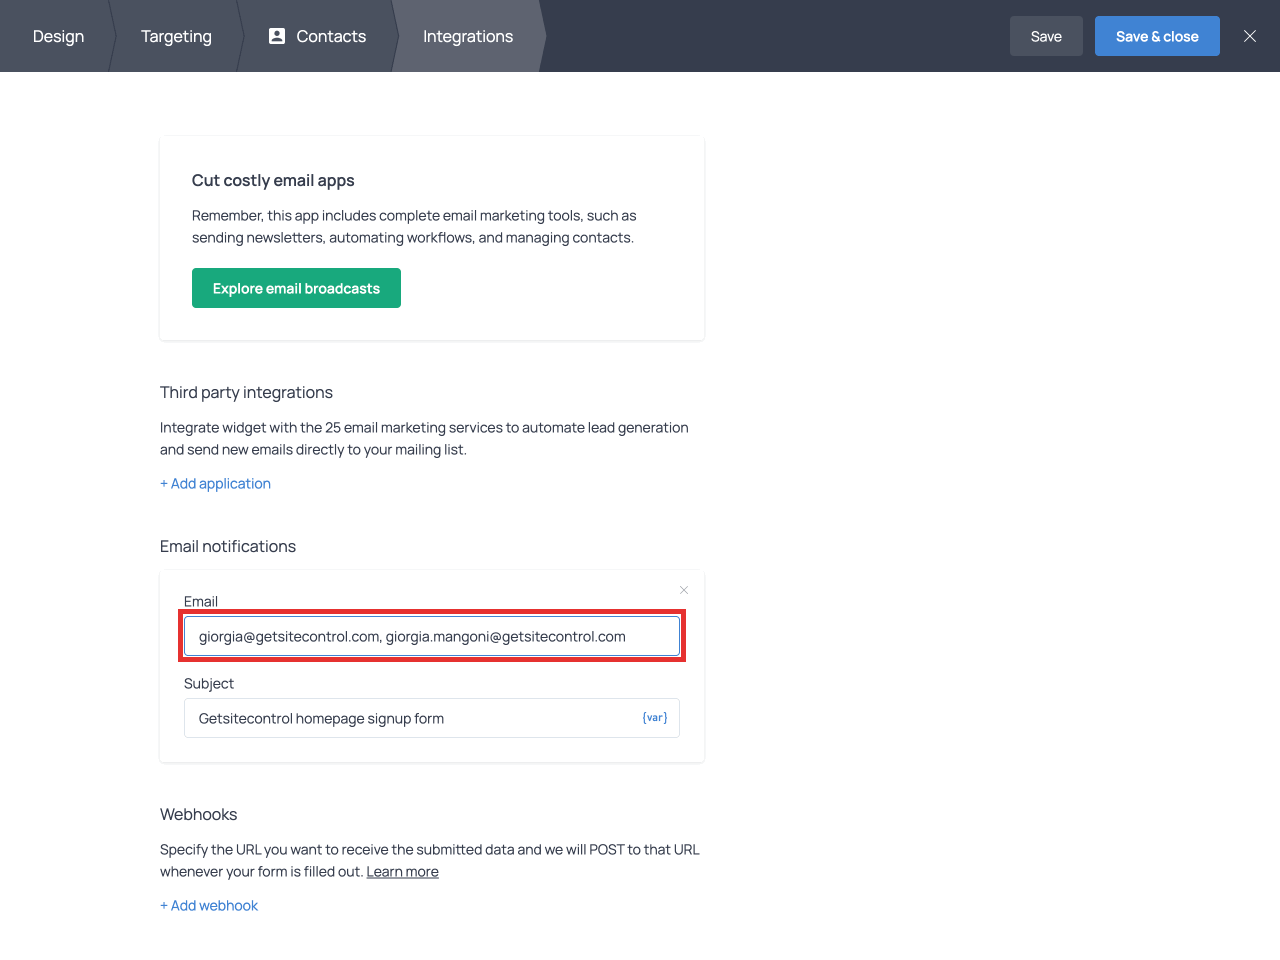Close the widget editor with the X icon
The image size is (1280, 960).
click(1249, 36)
